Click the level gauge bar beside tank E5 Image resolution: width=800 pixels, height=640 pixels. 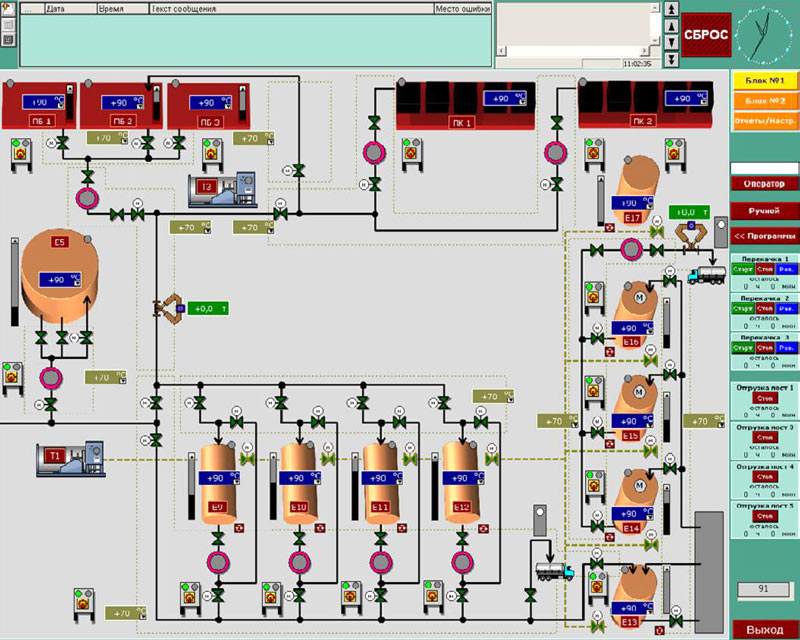(x=15, y=282)
